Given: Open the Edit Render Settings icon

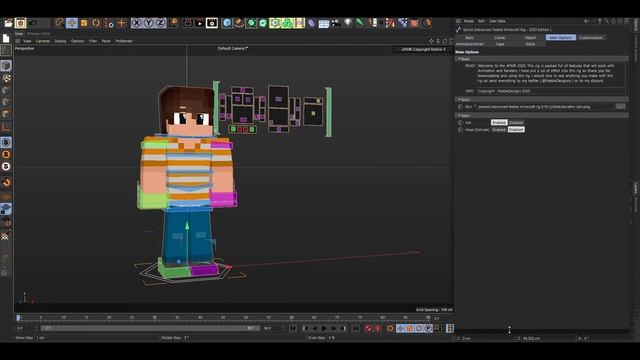Looking at the screenshot, I should (x=212, y=23).
